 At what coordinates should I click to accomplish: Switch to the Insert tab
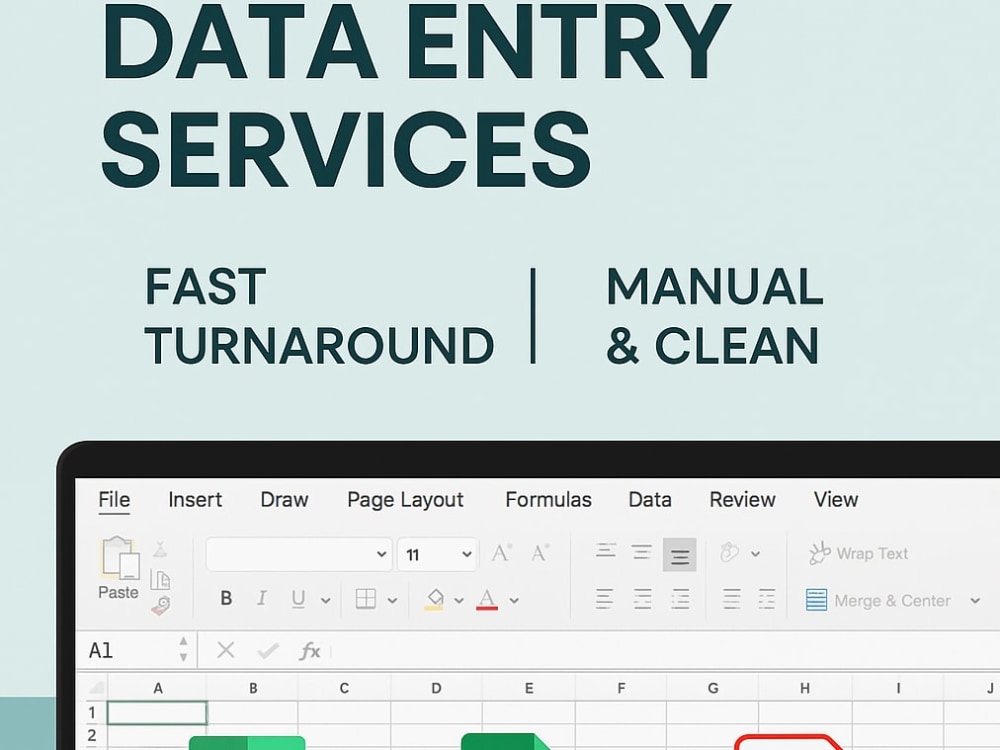[x=195, y=499]
